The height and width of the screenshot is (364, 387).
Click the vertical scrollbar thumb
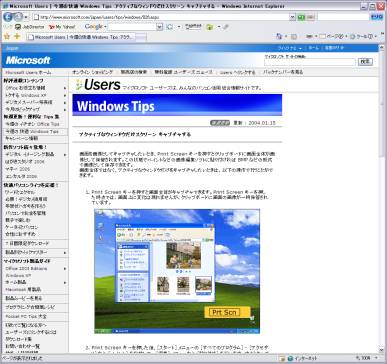pyautogui.click(x=382, y=103)
